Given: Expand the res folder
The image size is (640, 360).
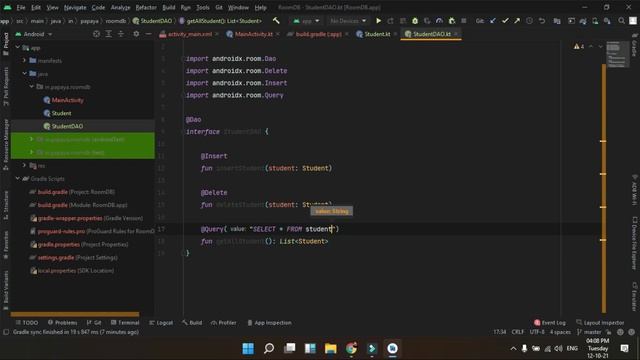Looking at the screenshot, I should (24, 165).
